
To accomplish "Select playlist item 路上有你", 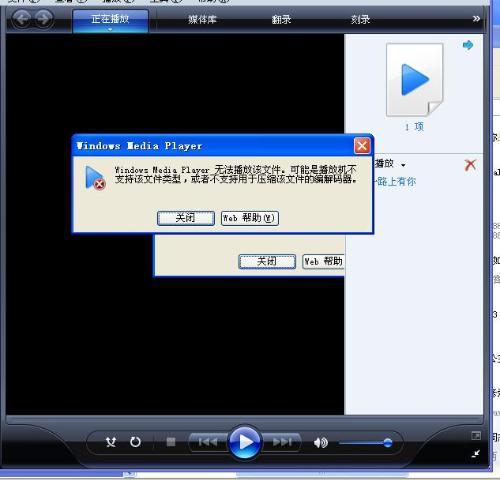I will [395, 182].
